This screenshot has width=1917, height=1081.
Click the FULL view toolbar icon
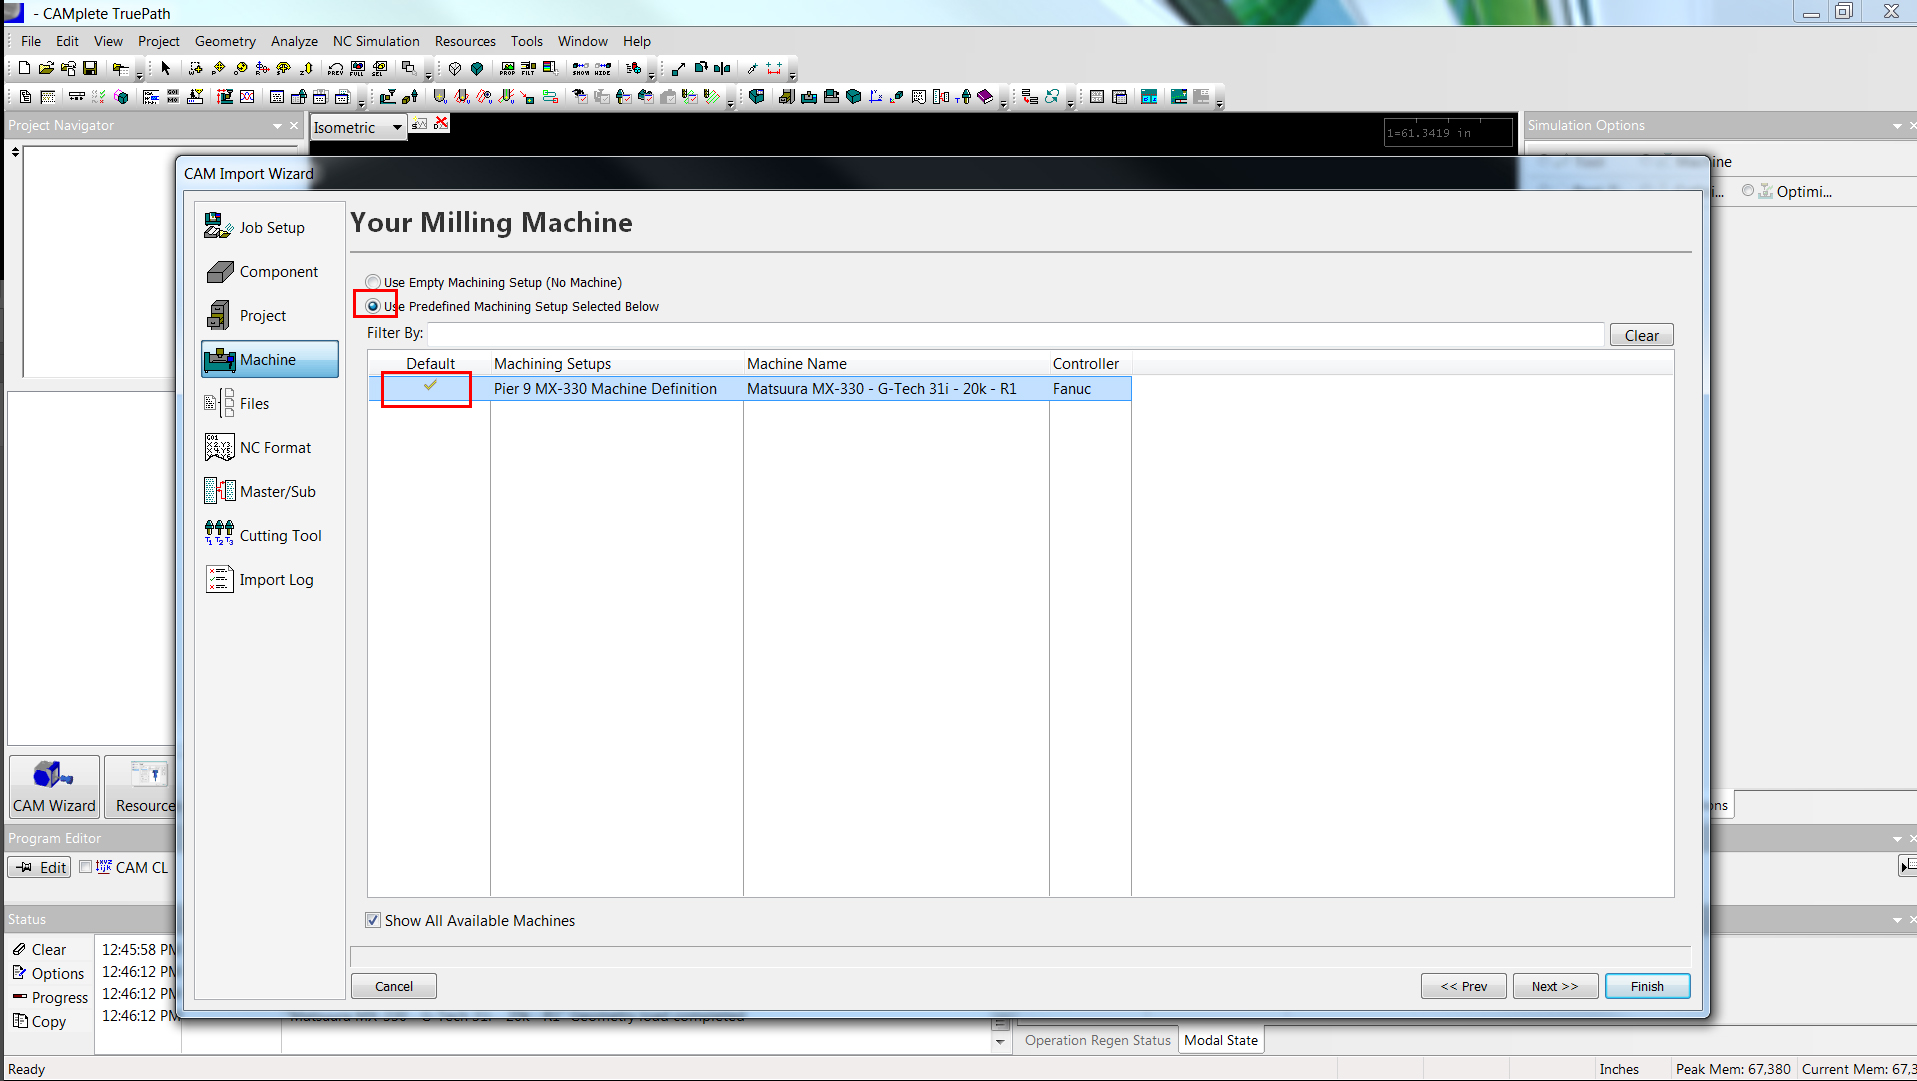tap(358, 68)
